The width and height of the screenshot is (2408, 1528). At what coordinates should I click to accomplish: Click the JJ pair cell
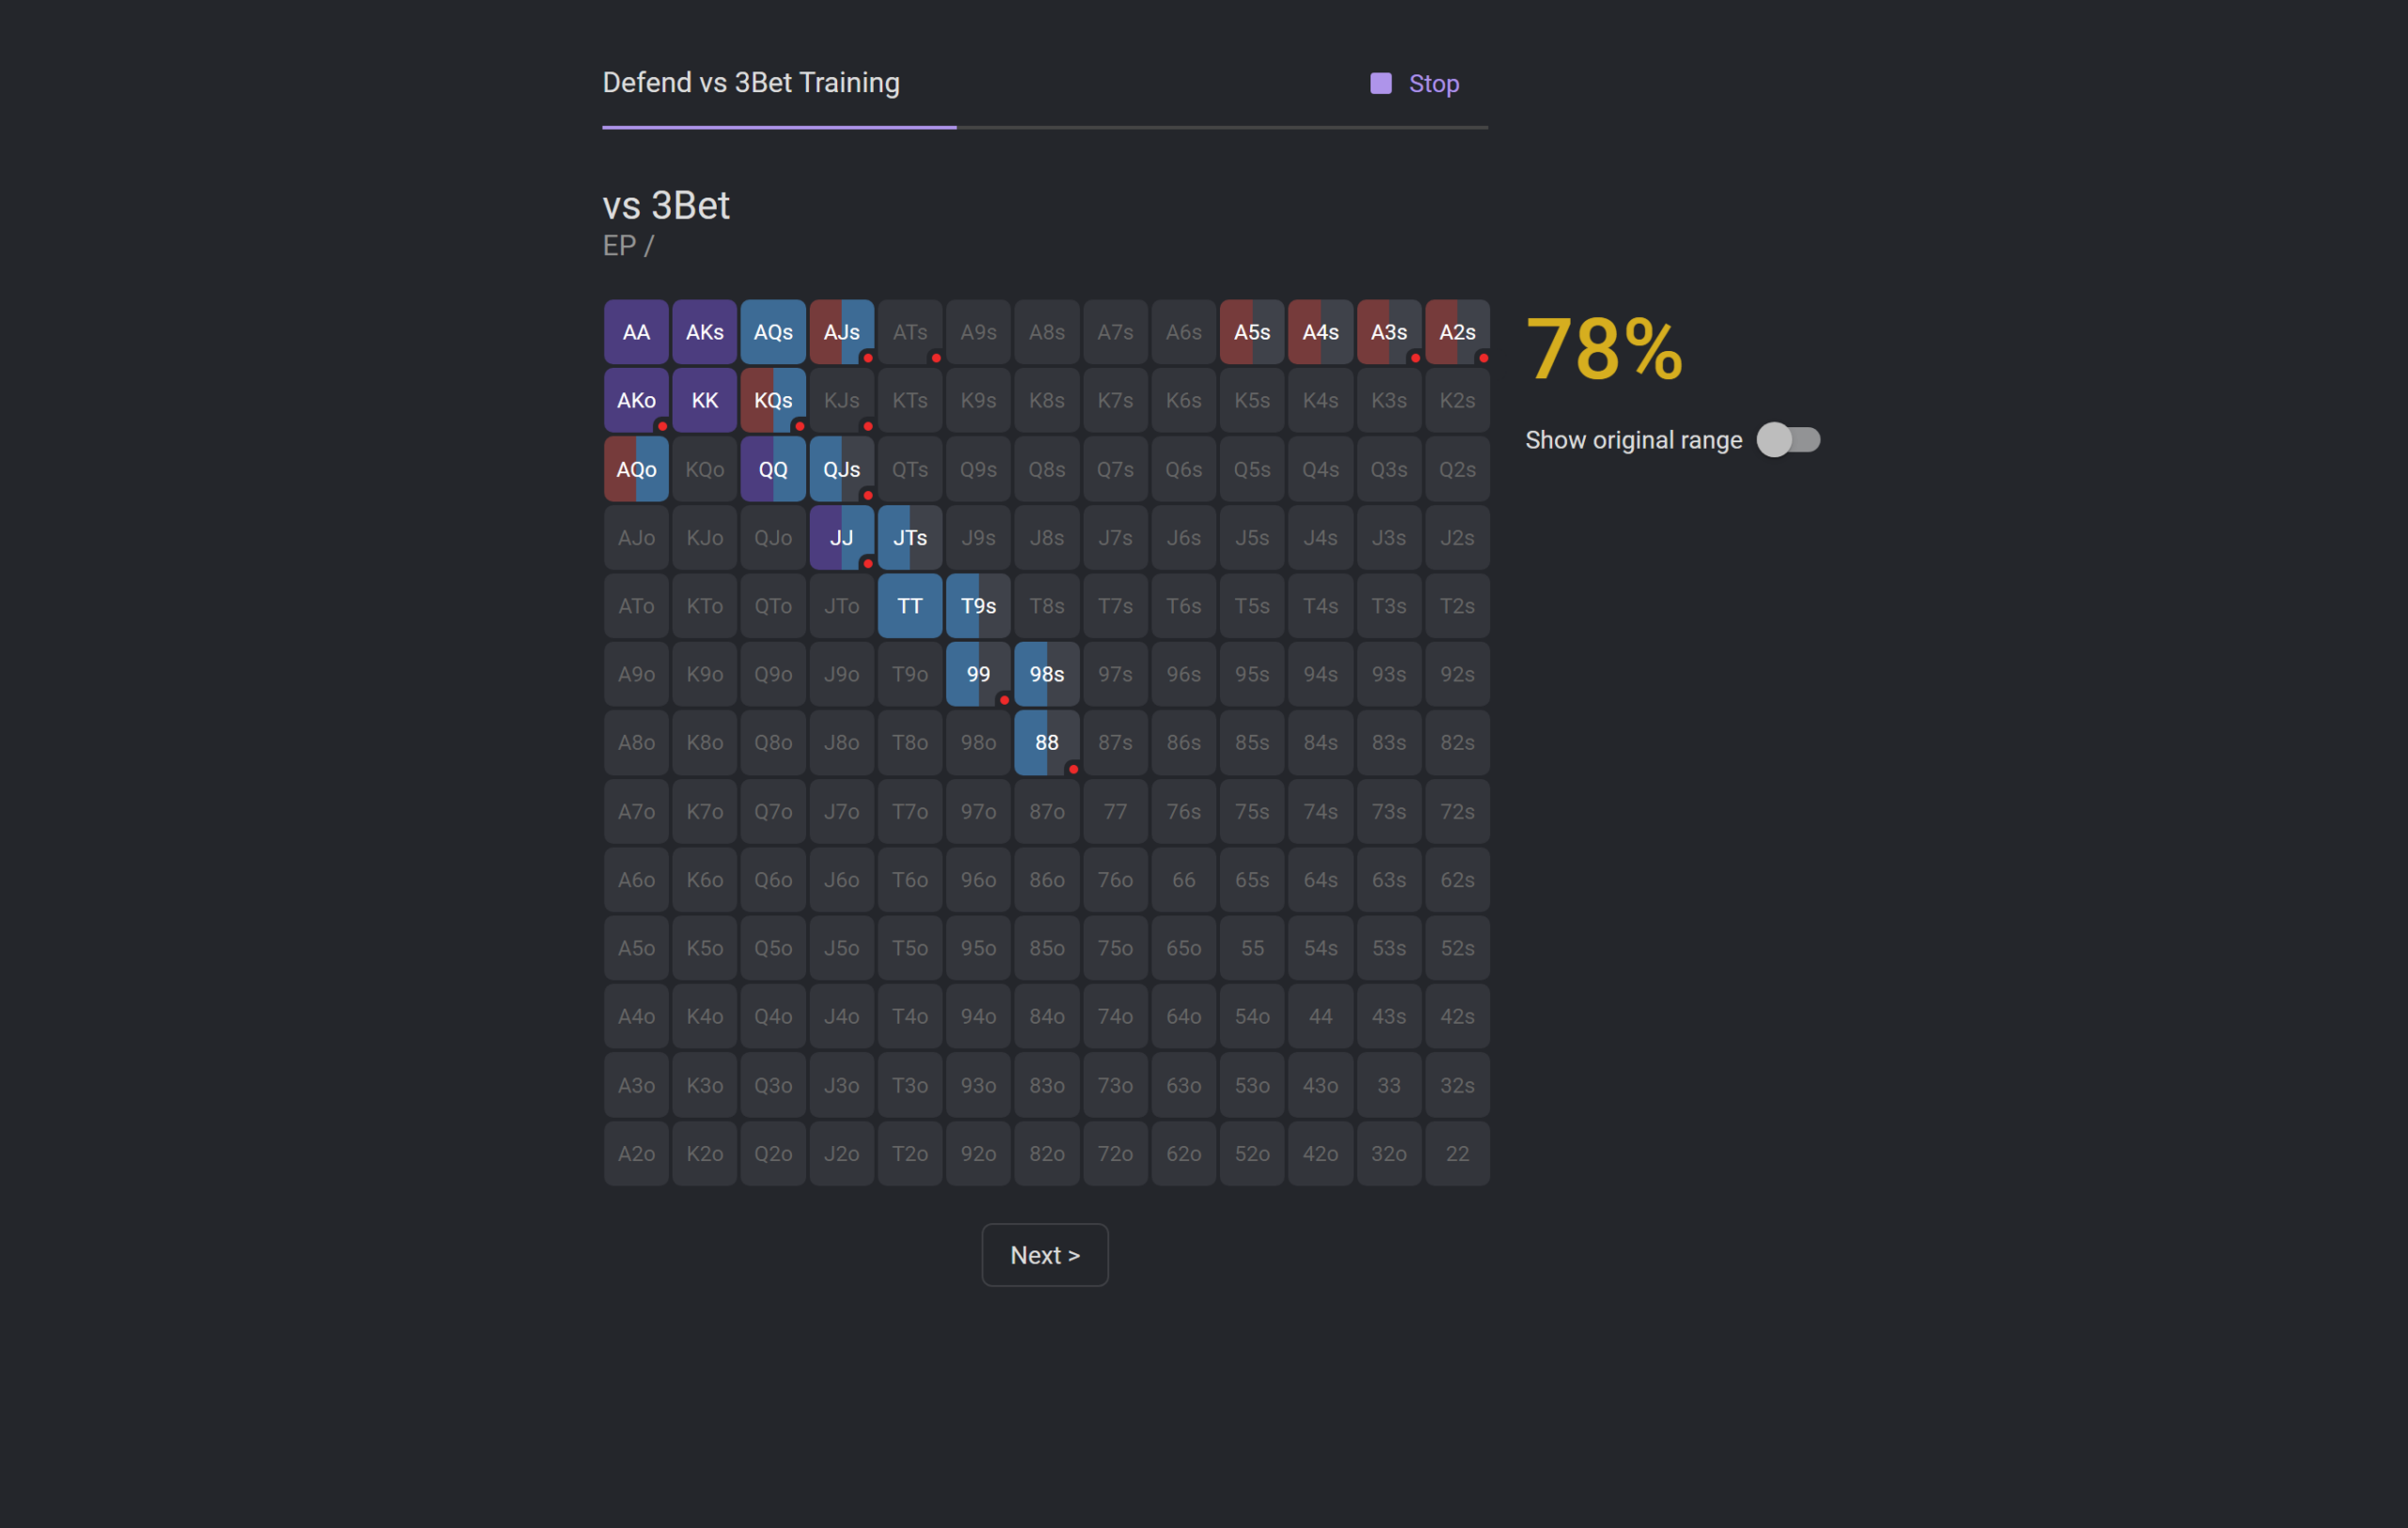point(841,537)
